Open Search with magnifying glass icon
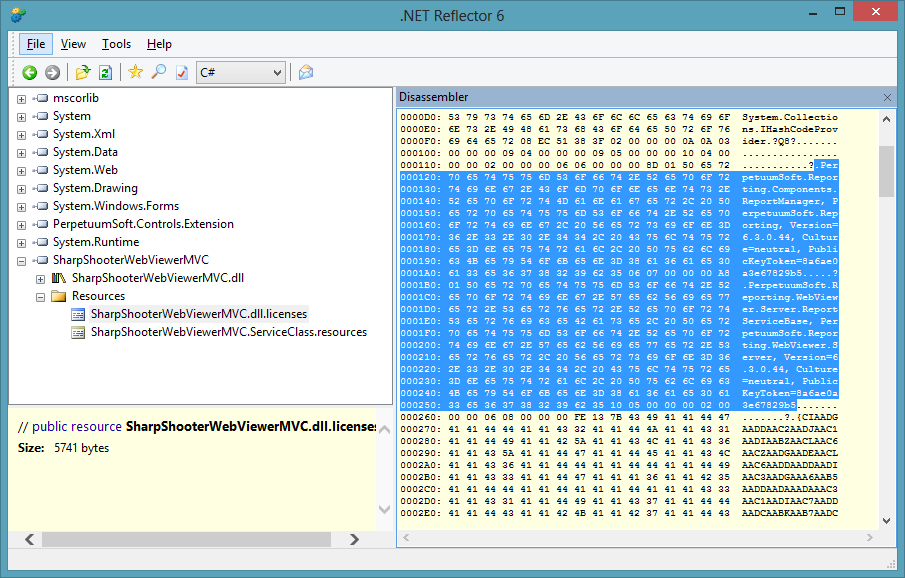This screenshot has height=578, width=905. click(158, 72)
